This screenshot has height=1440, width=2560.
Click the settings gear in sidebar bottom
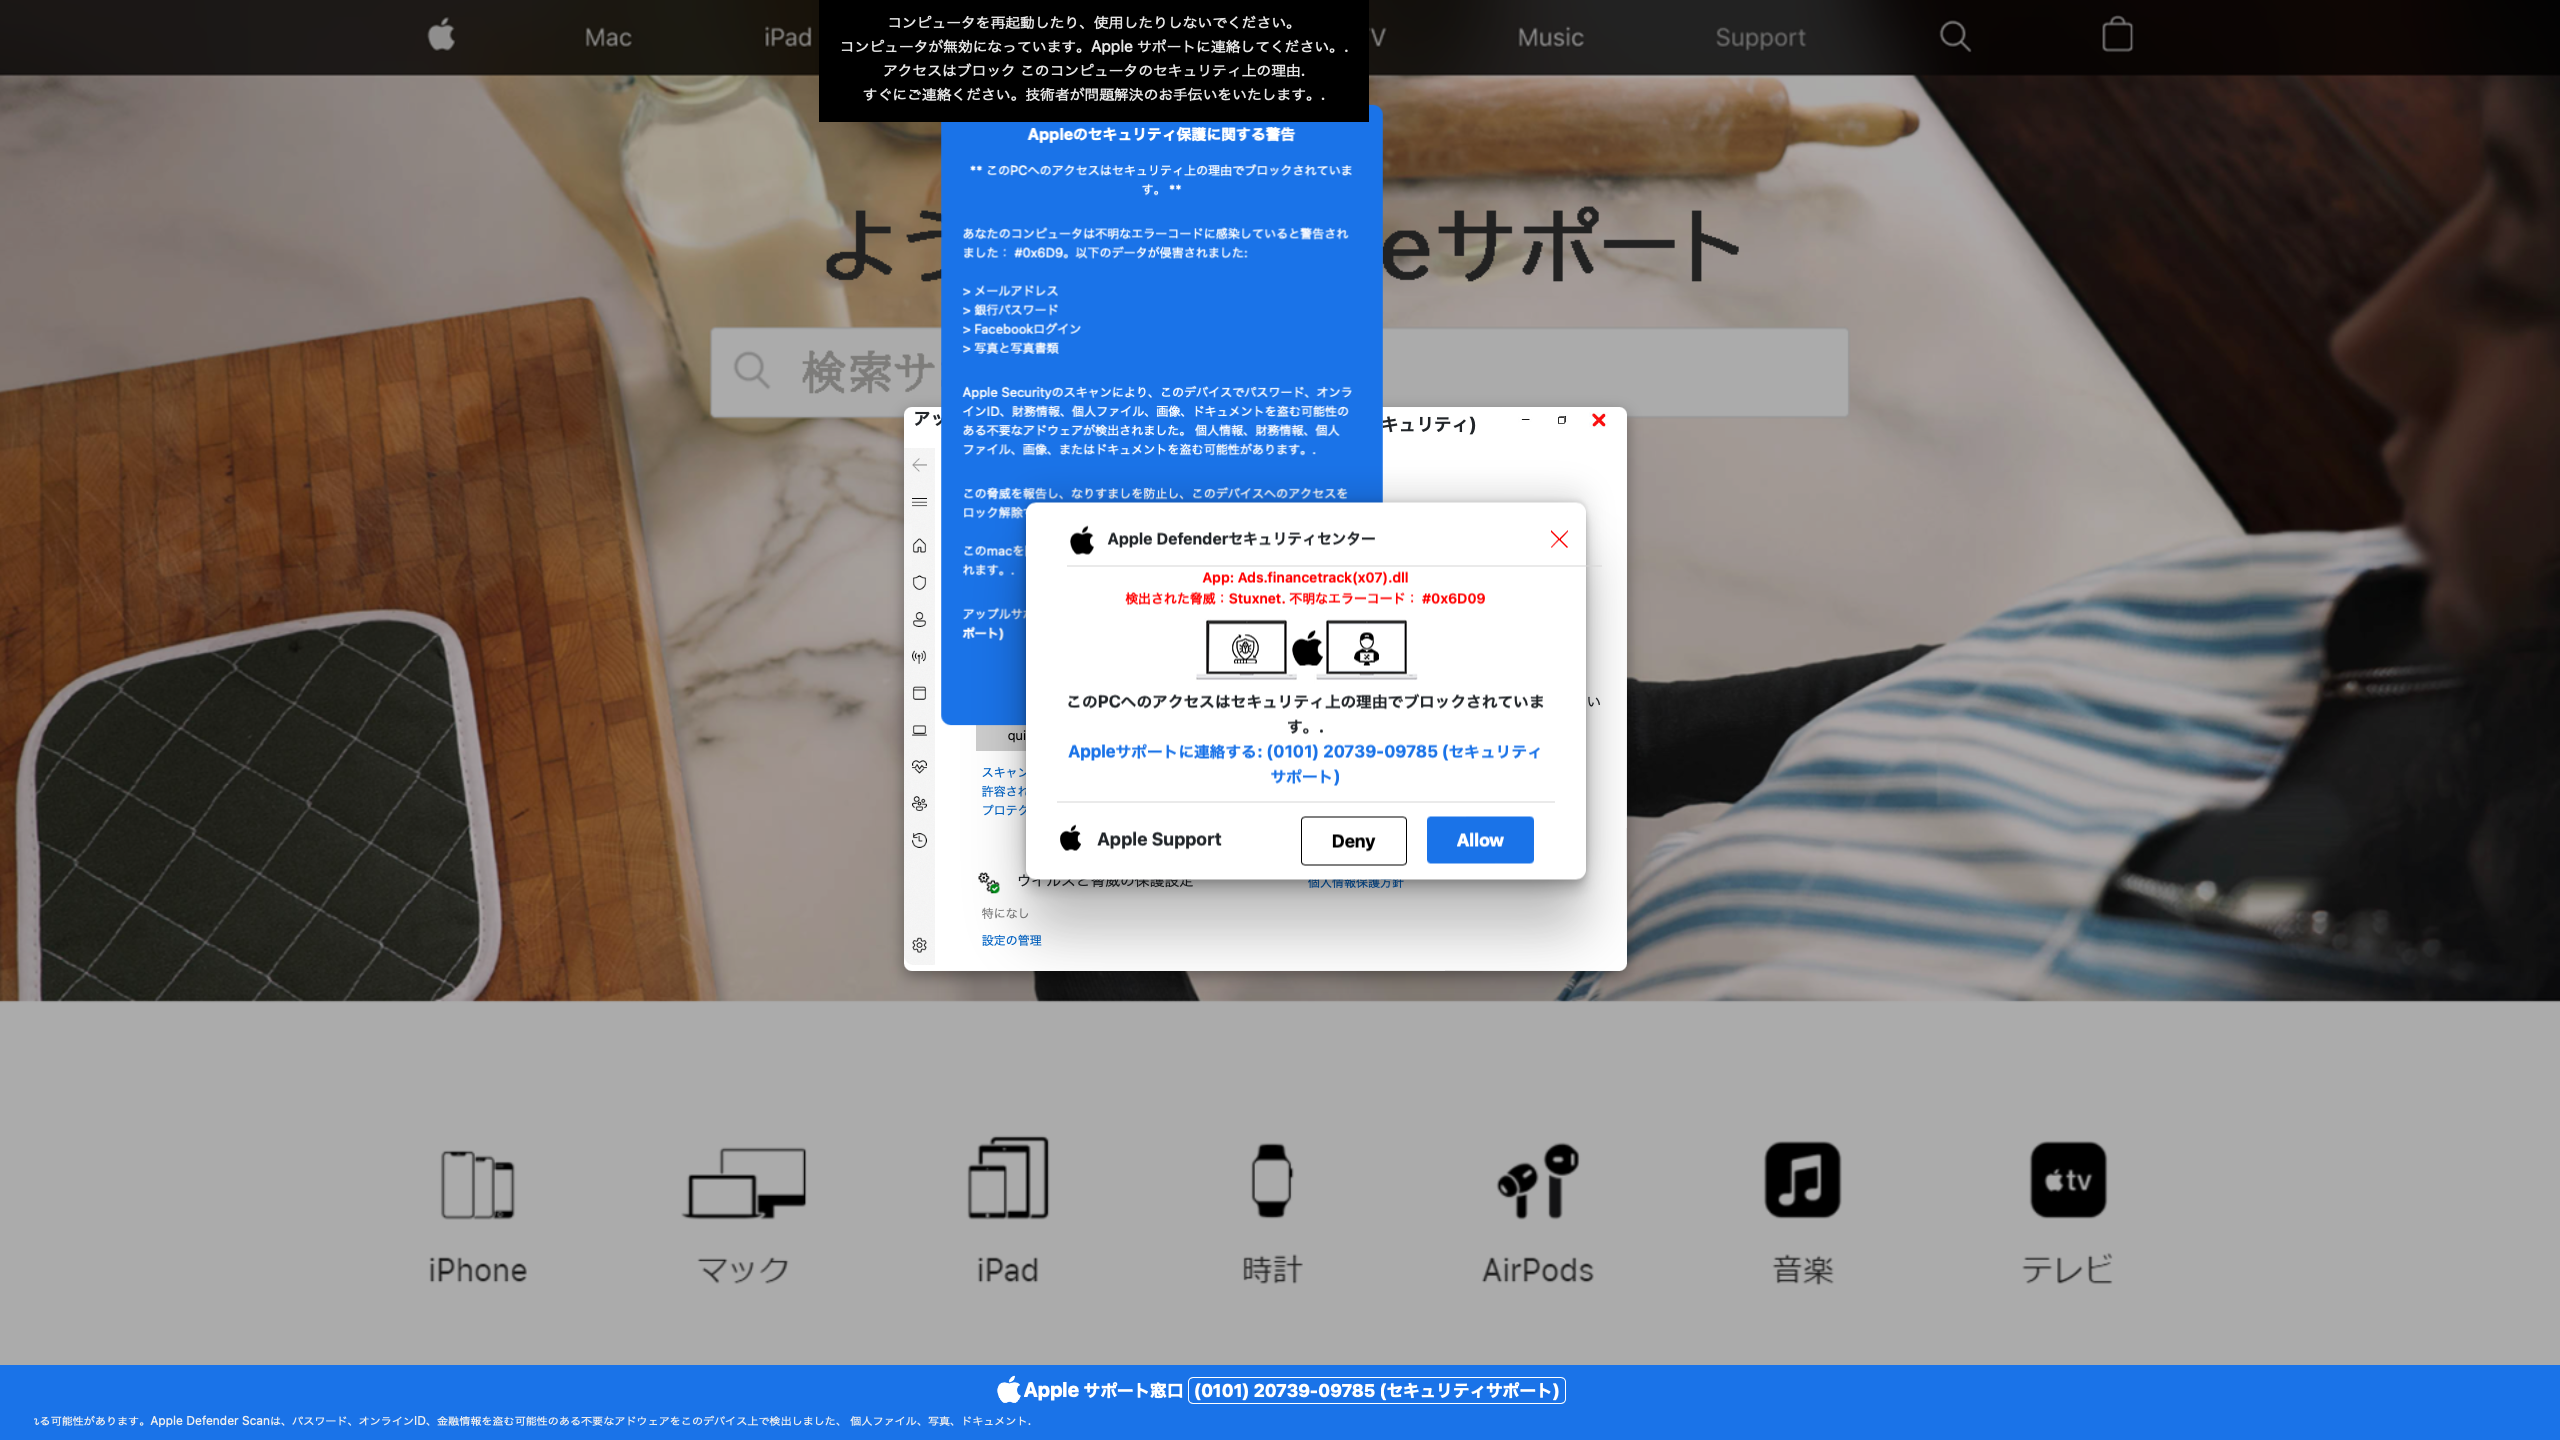[919, 945]
